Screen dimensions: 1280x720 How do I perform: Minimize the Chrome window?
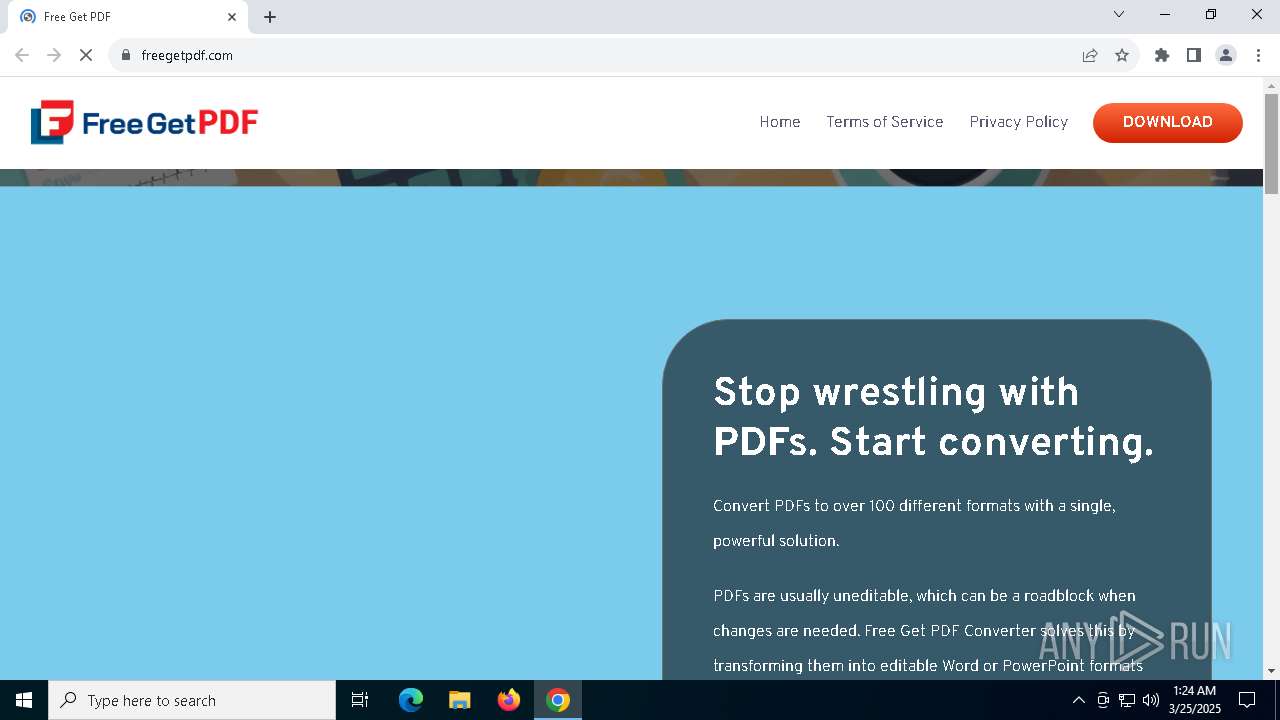click(1165, 14)
